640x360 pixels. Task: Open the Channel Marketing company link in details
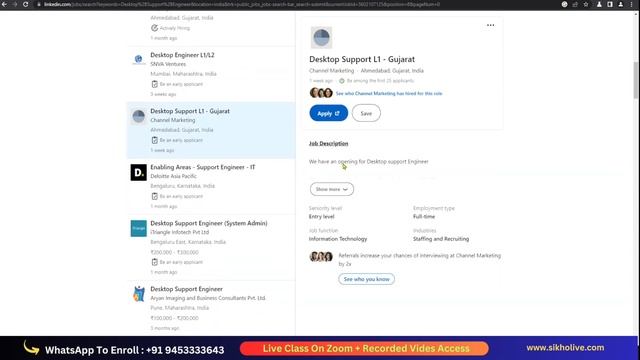point(331,71)
